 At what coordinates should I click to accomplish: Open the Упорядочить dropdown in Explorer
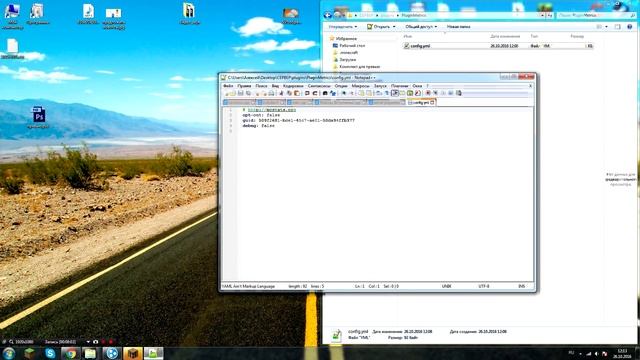342,27
